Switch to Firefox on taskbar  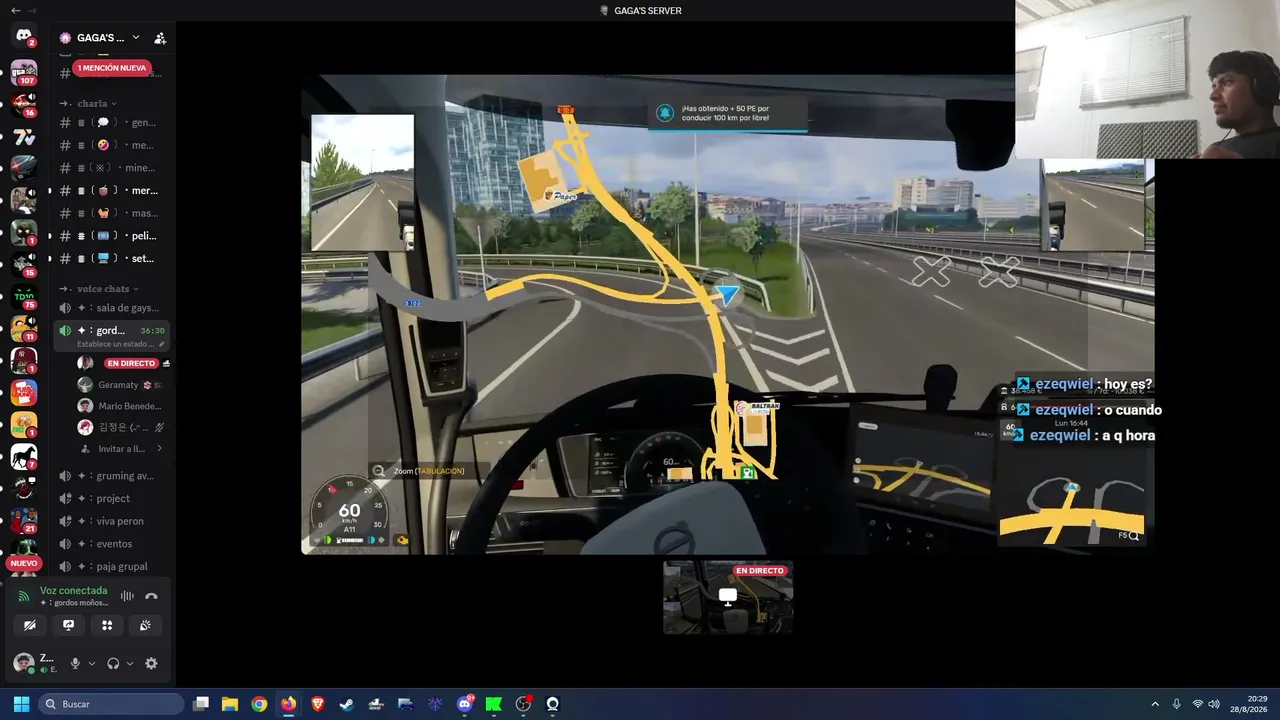click(x=288, y=704)
